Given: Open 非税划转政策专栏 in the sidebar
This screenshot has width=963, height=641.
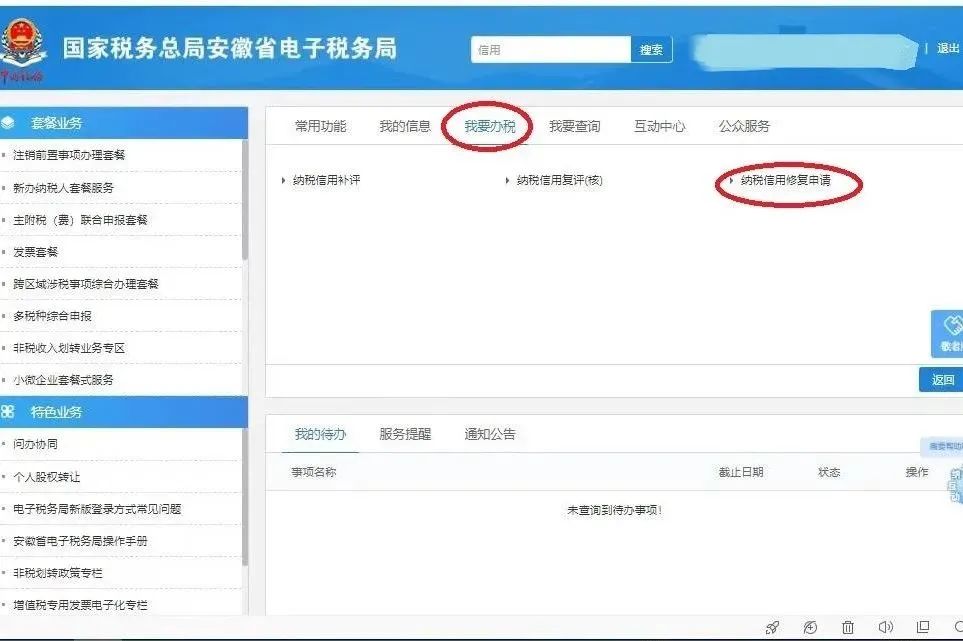Looking at the screenshot, I should pos(58,573).
